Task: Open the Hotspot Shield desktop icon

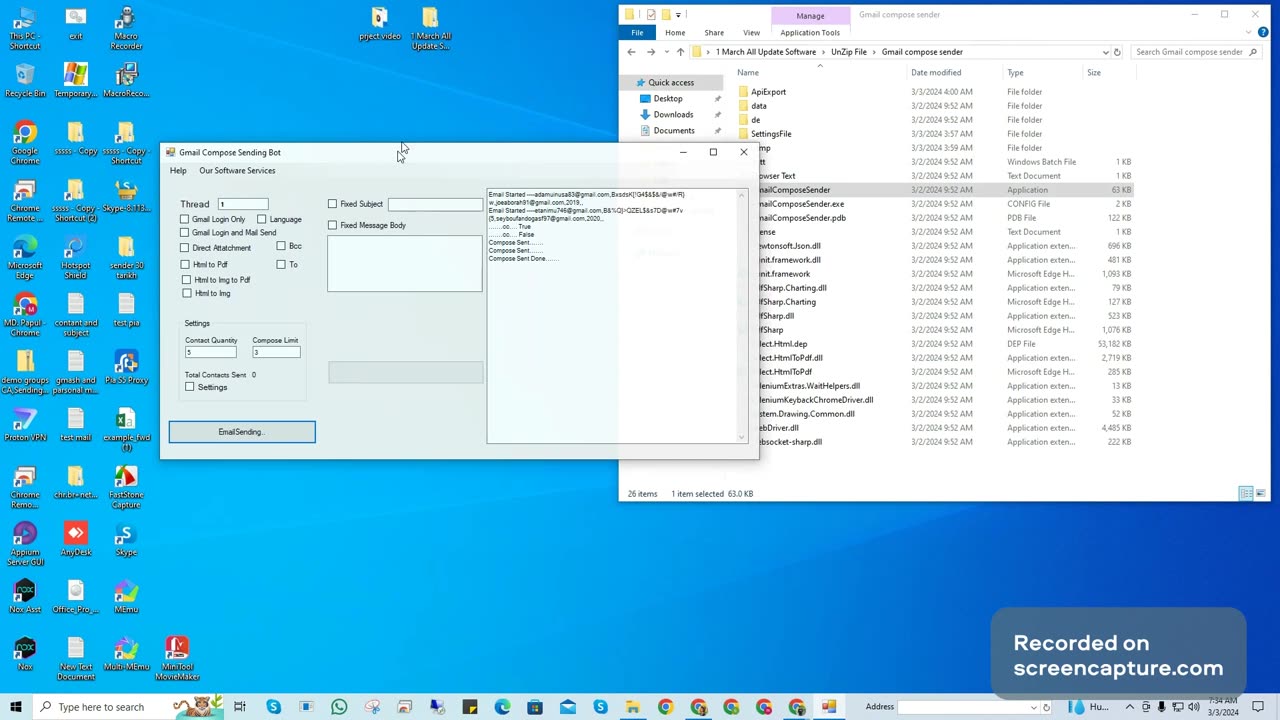Action: point(76,257)
